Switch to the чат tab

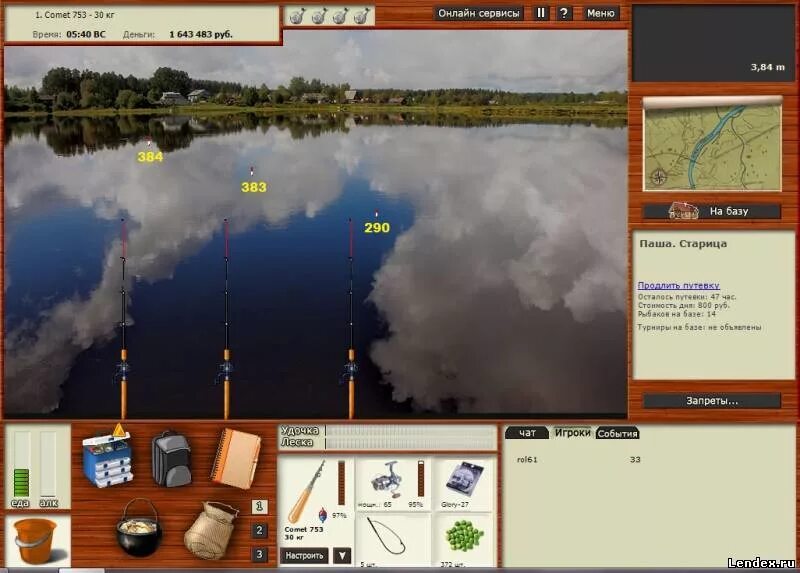pos(527,433)
